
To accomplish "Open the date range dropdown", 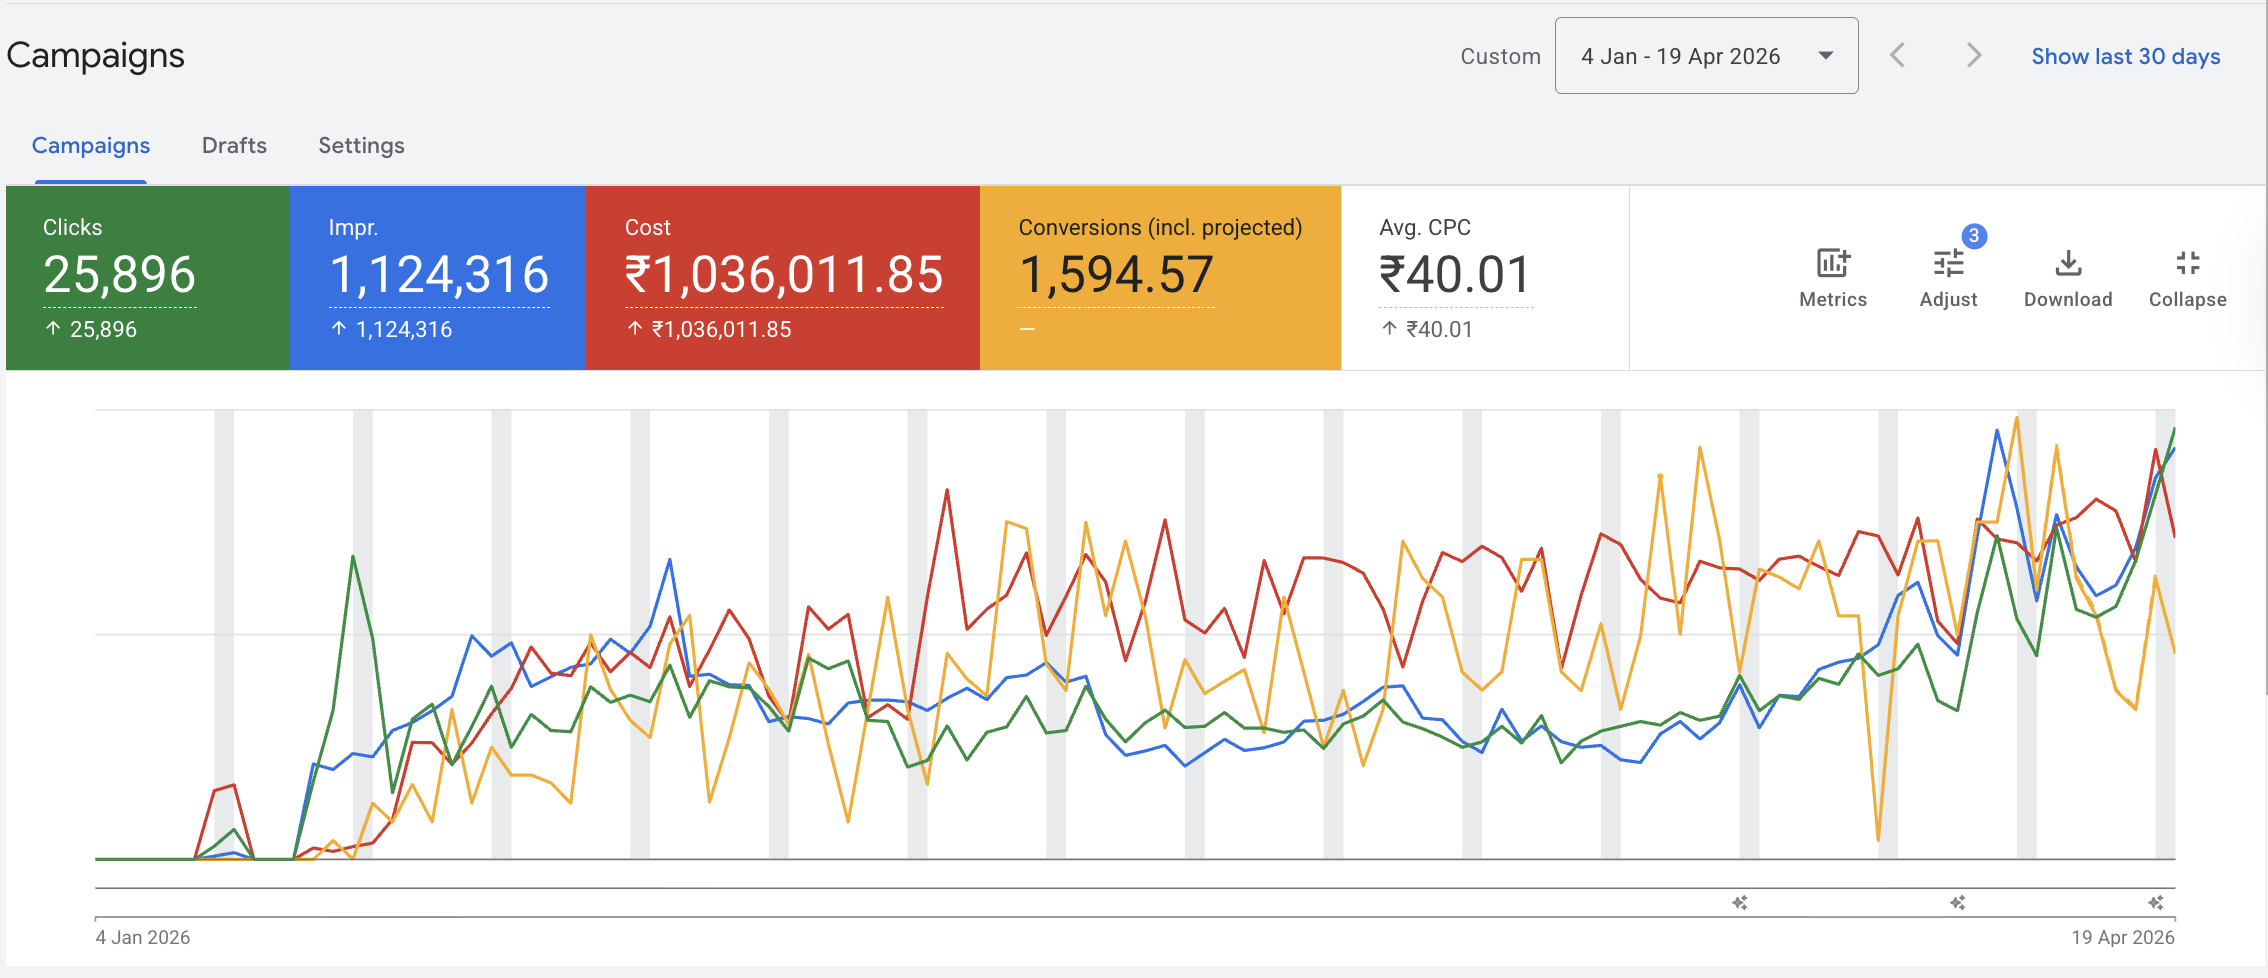I will pyautogui.click(x=1706, y=56).
